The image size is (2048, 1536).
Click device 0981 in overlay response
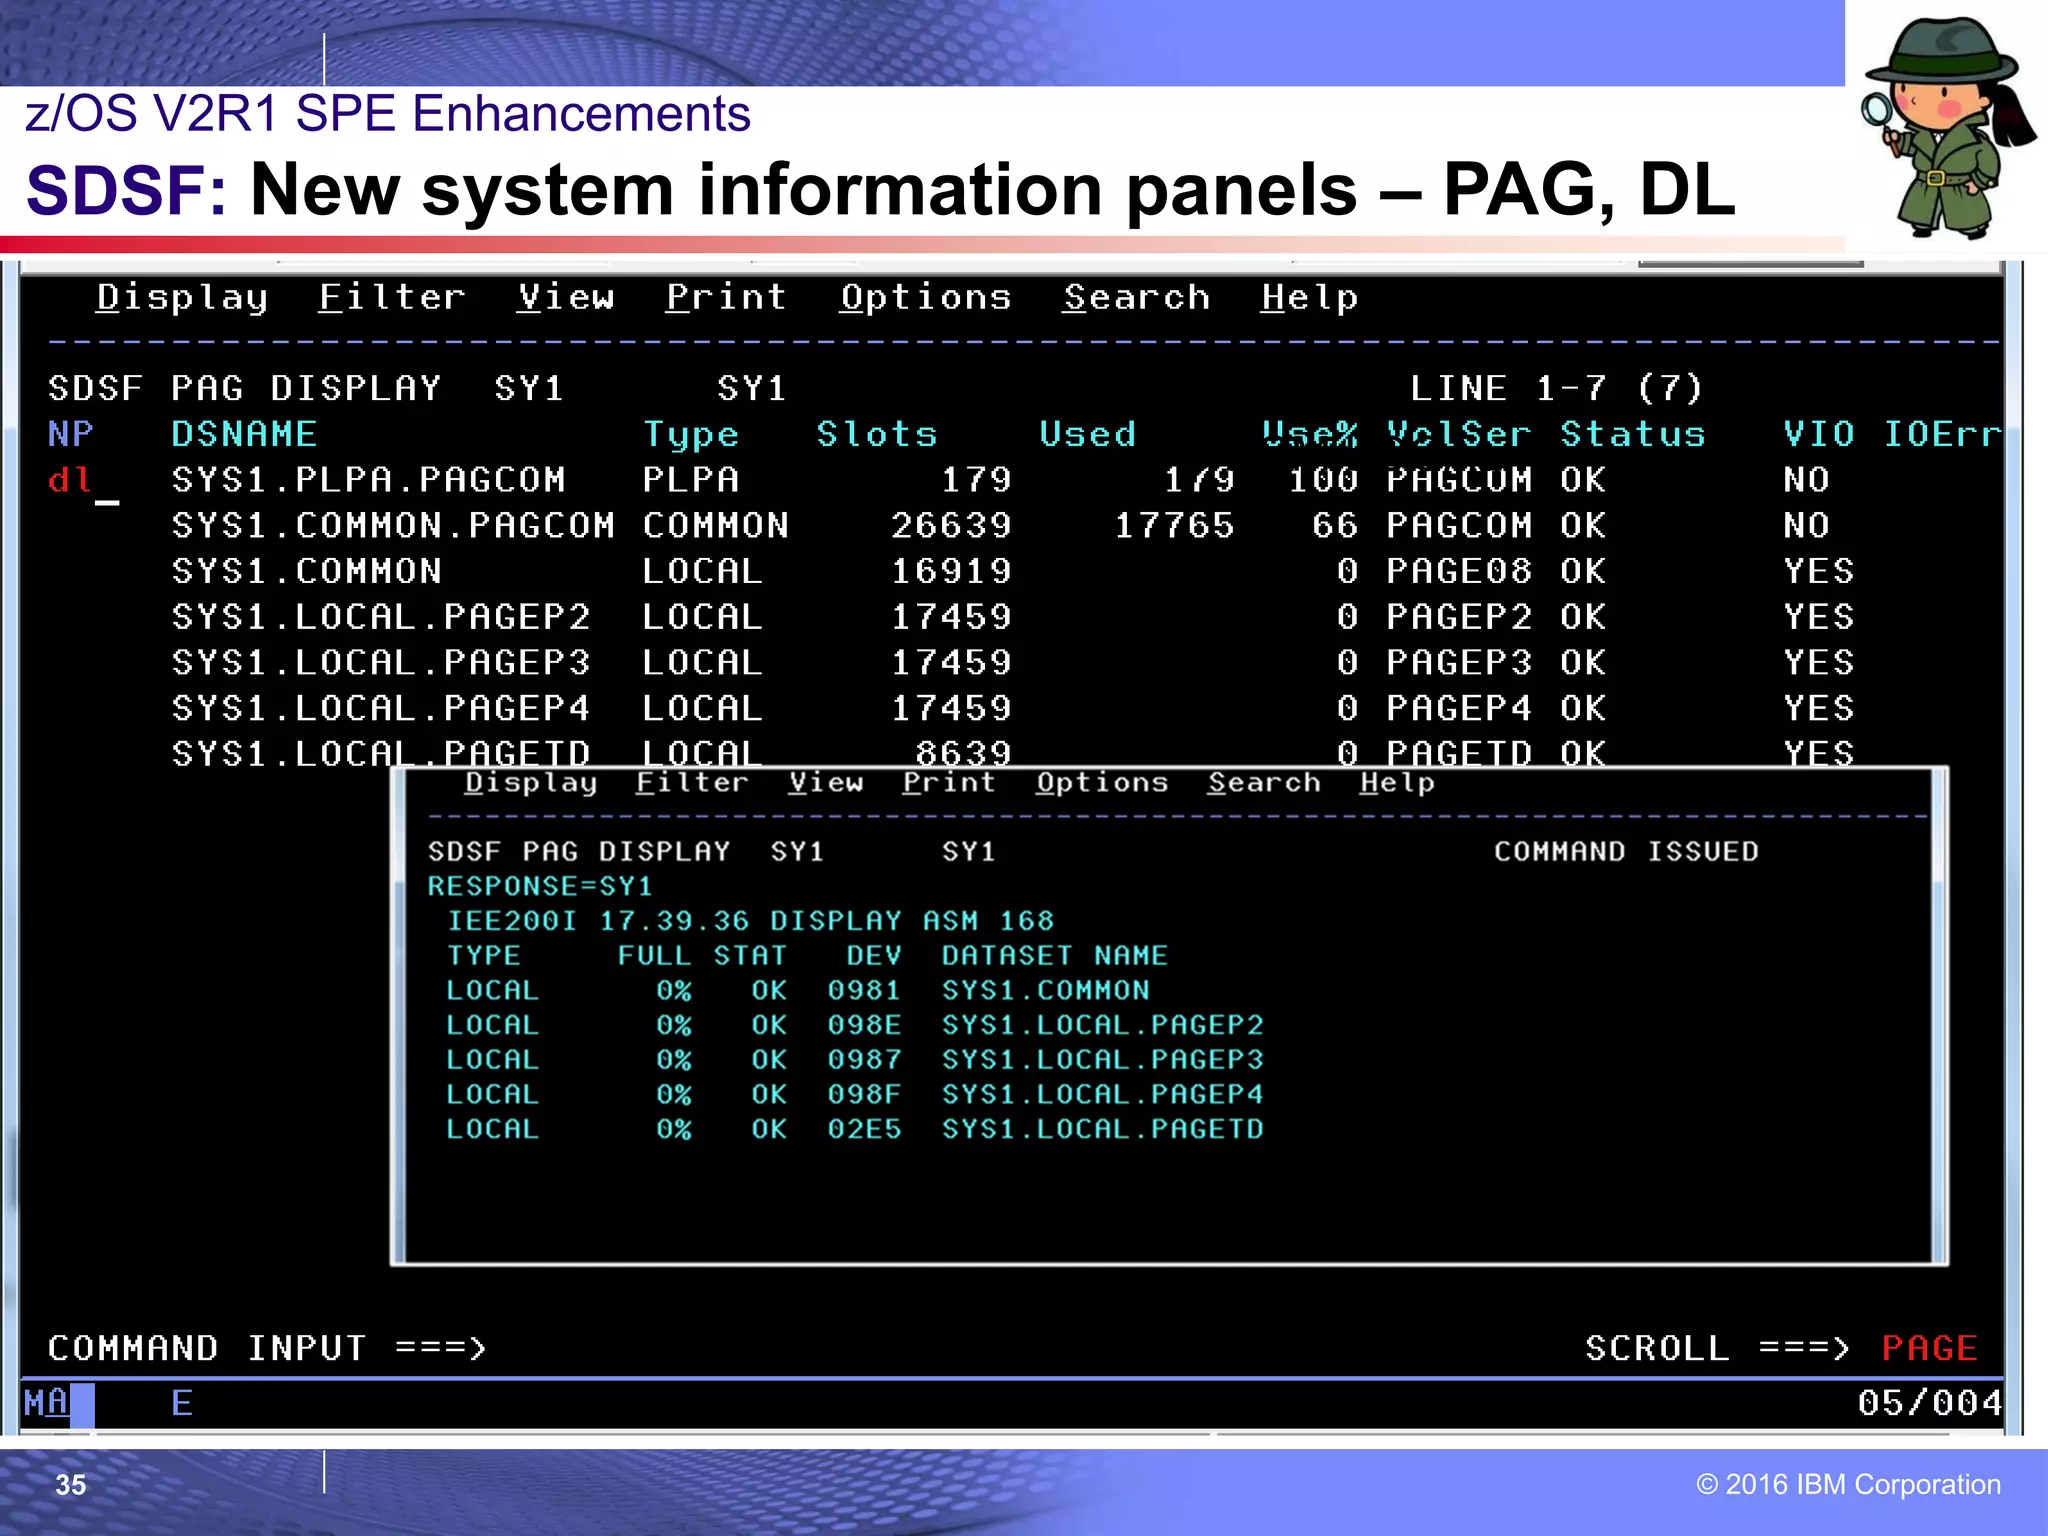pyautogui.click(x=864, y=990)
